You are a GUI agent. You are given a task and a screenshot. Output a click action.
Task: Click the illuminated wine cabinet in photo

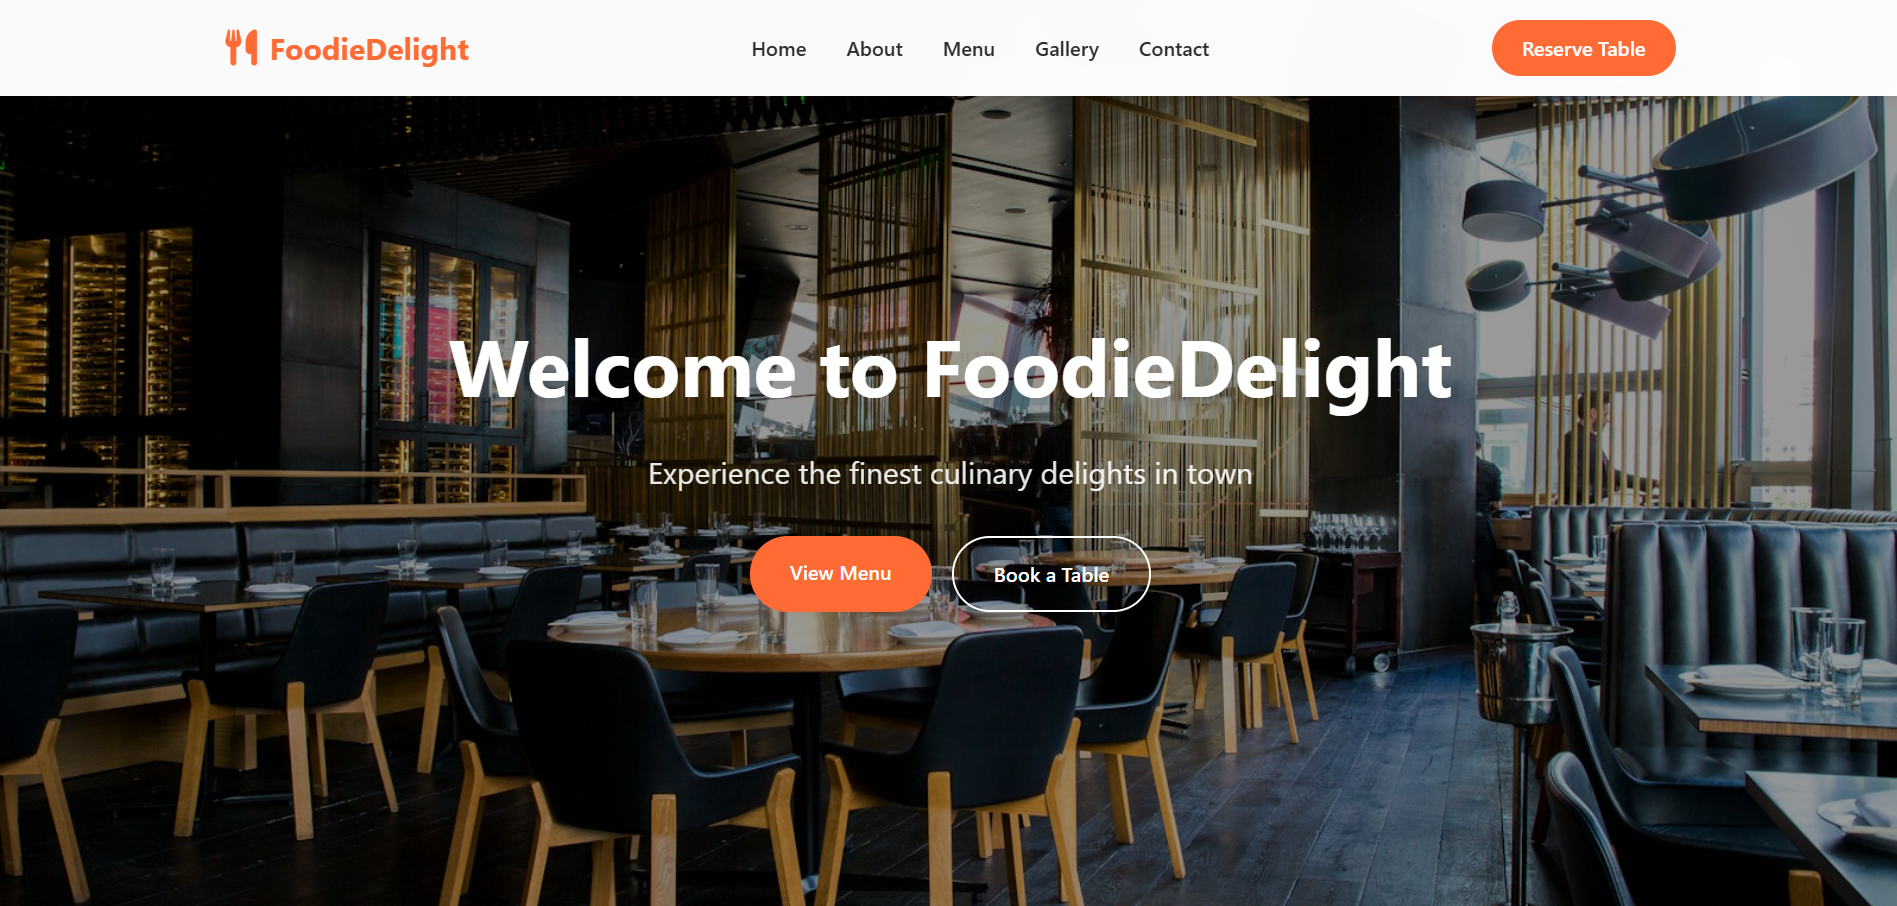[100, 330]
